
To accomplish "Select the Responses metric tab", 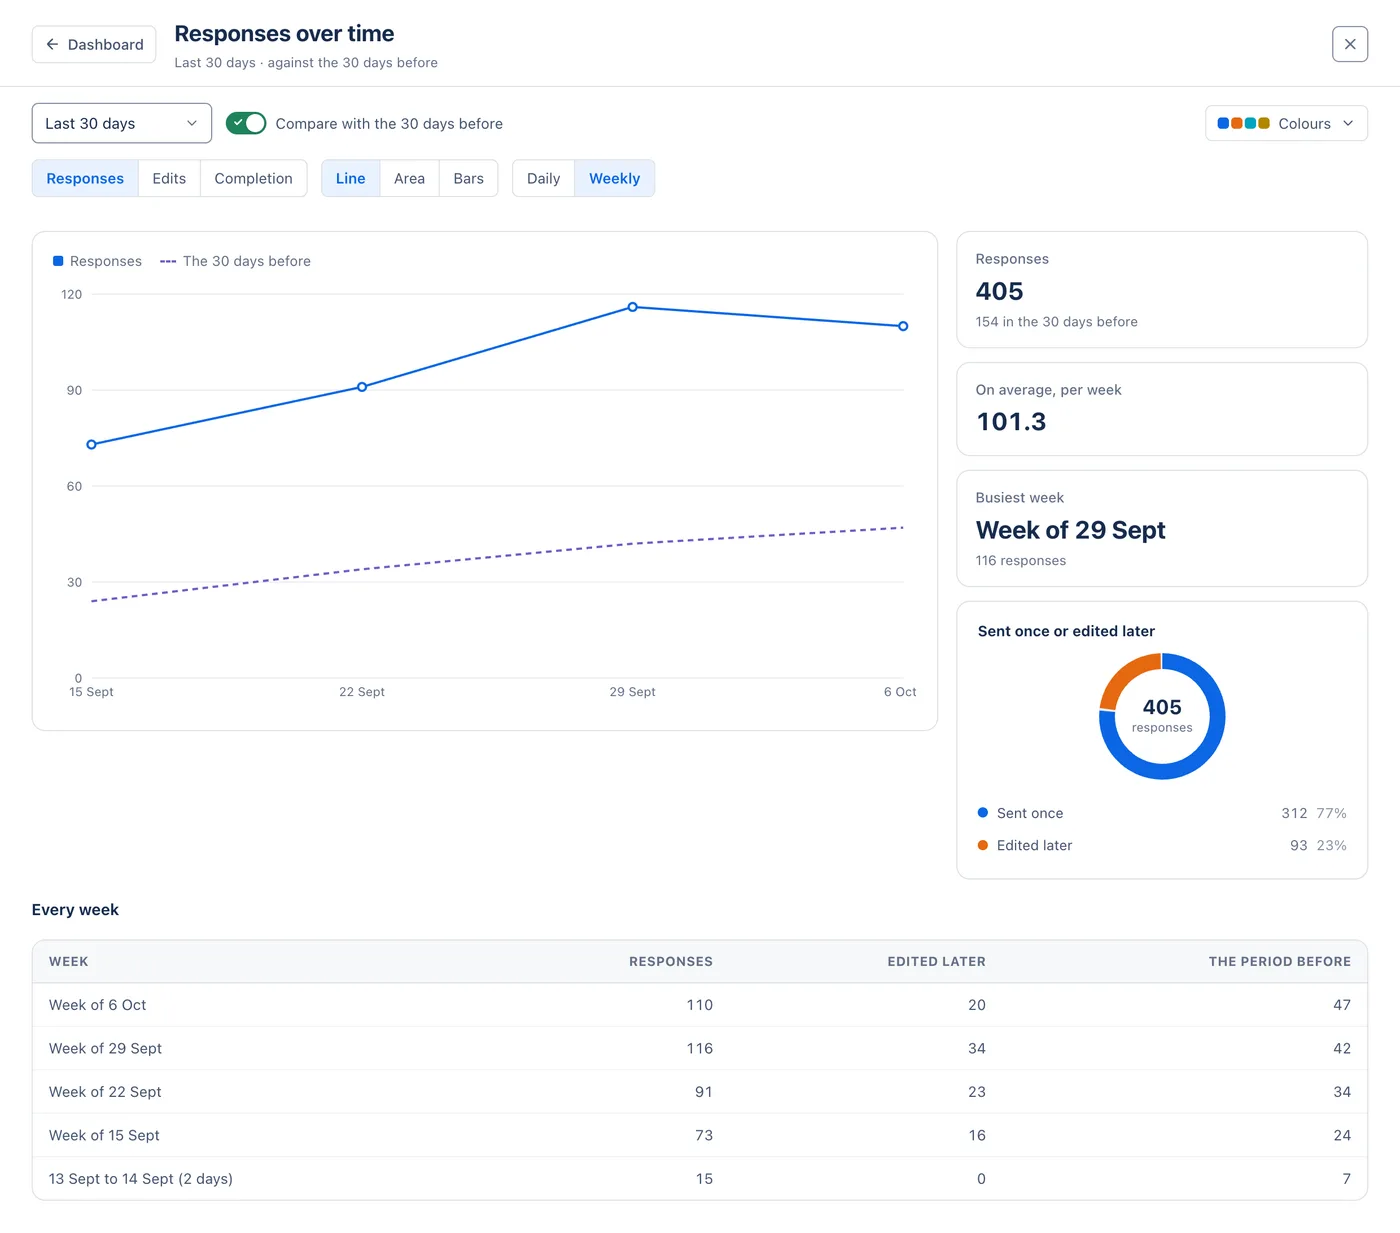I will pyautogui.click(x=85, y=178).
